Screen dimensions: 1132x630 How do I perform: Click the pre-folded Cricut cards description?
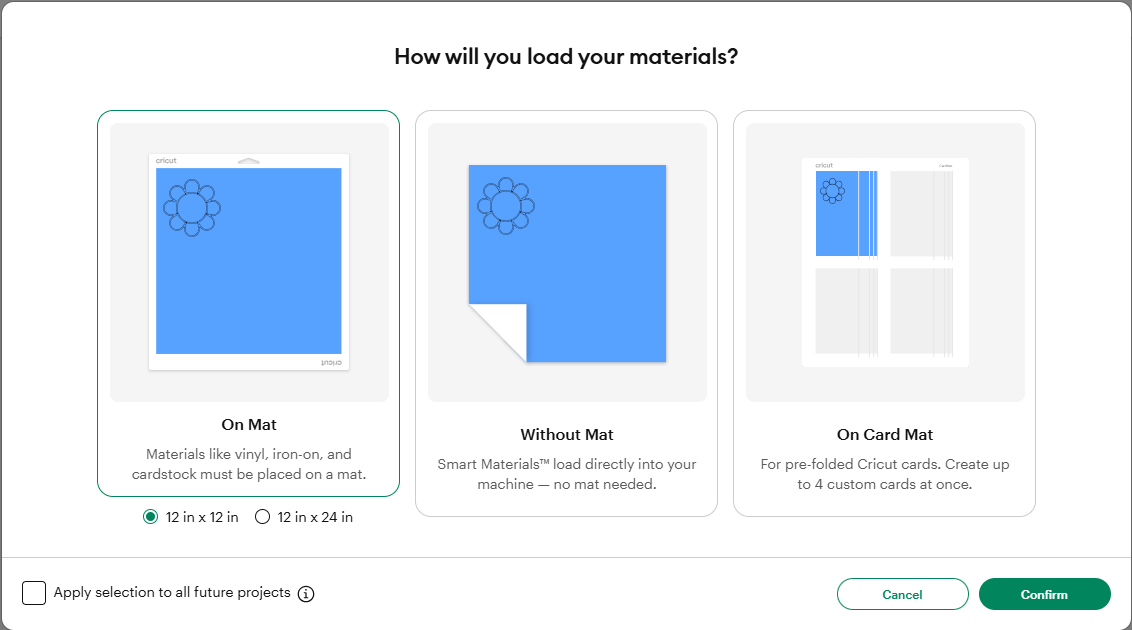pyautogui.click(x=885, y=474)
